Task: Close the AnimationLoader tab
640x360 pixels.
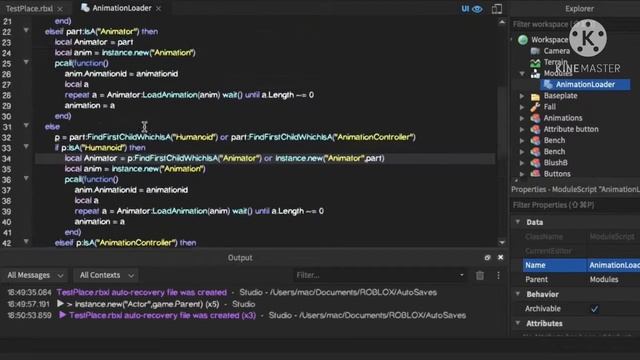Action: [159, 8]
